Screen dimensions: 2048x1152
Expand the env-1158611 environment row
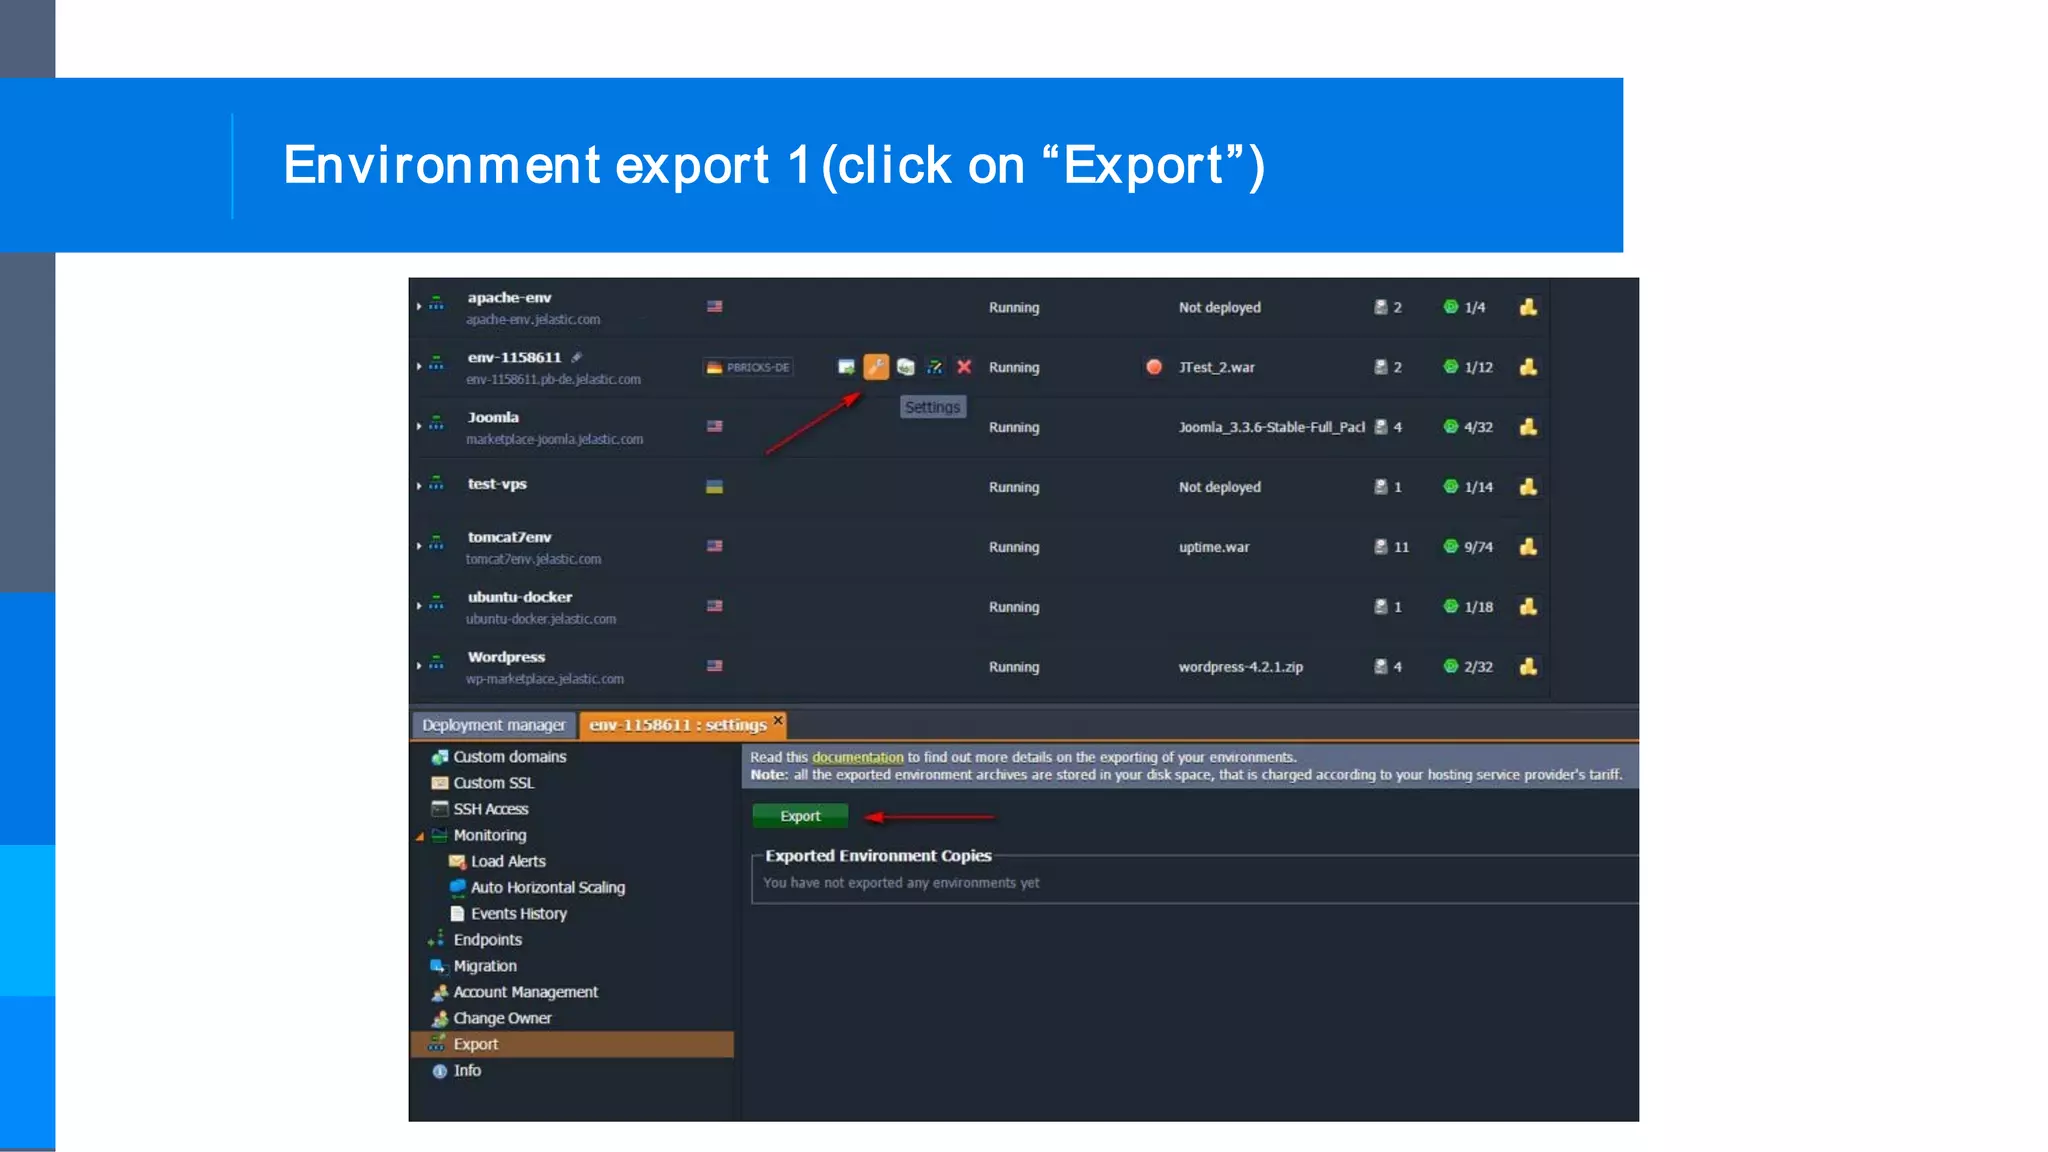point(418,366)
